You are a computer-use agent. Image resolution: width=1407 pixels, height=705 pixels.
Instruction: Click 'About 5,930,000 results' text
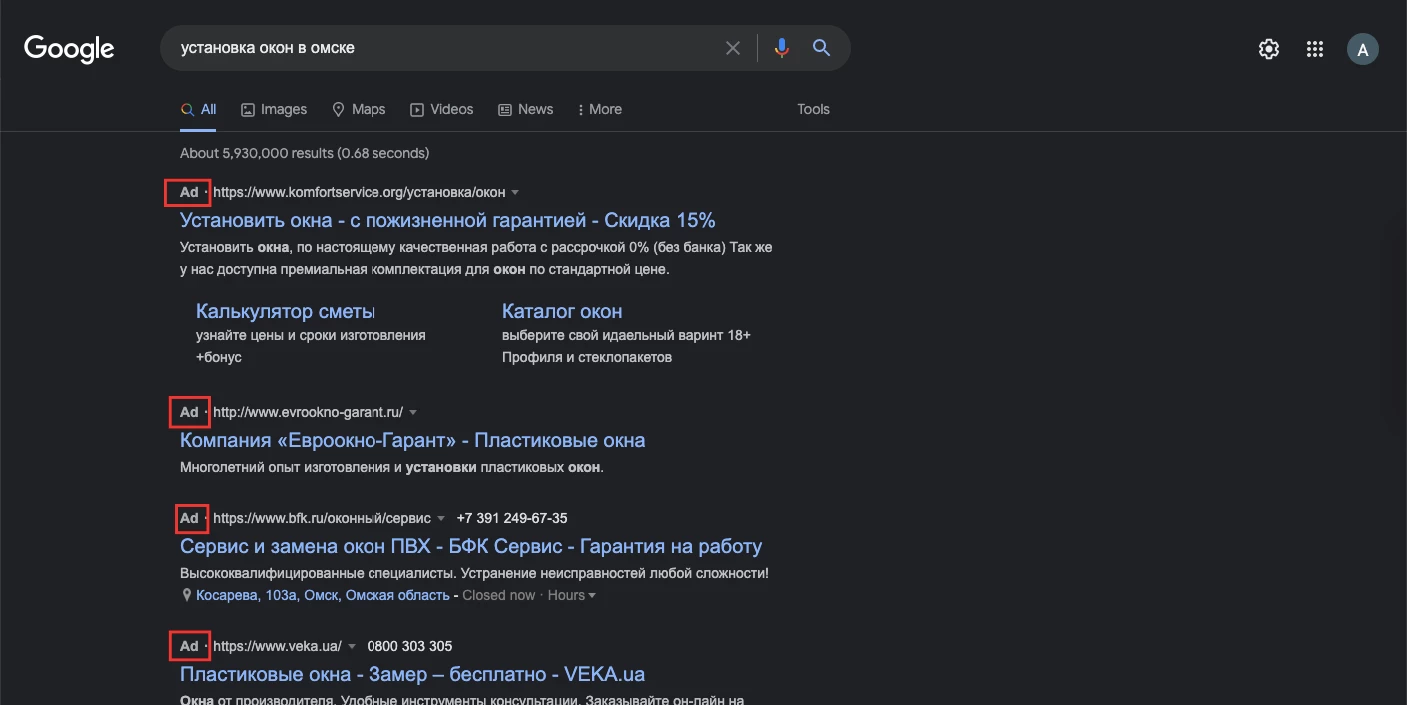point(304,153)
